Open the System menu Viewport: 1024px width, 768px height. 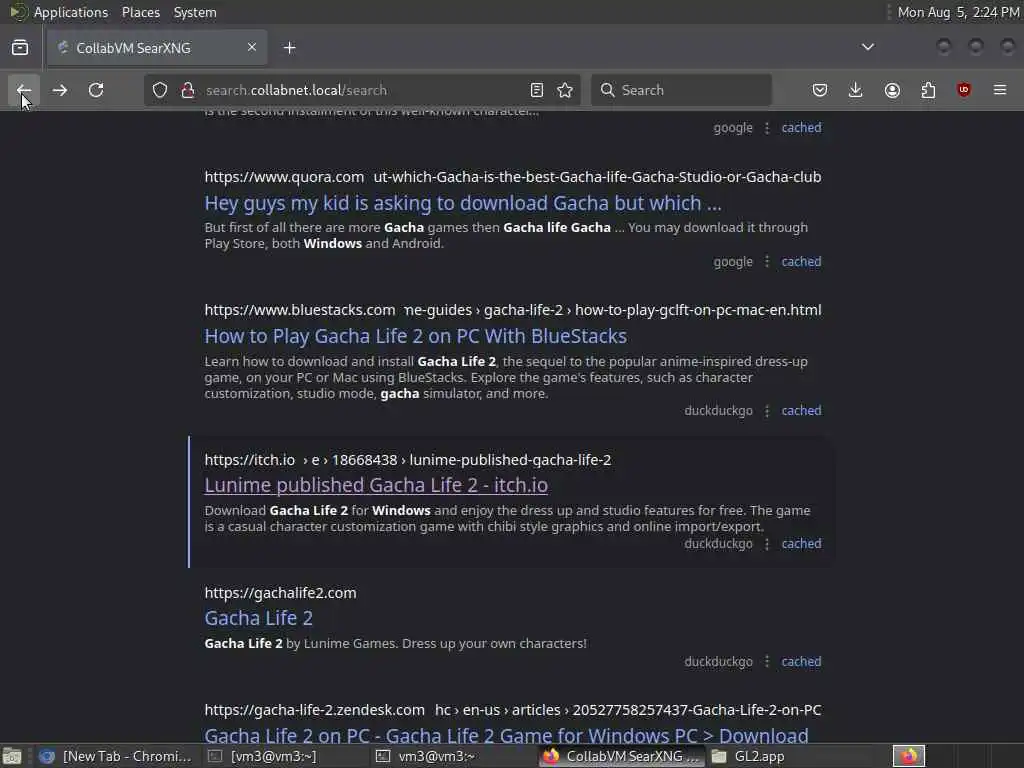tap(195, 12)
